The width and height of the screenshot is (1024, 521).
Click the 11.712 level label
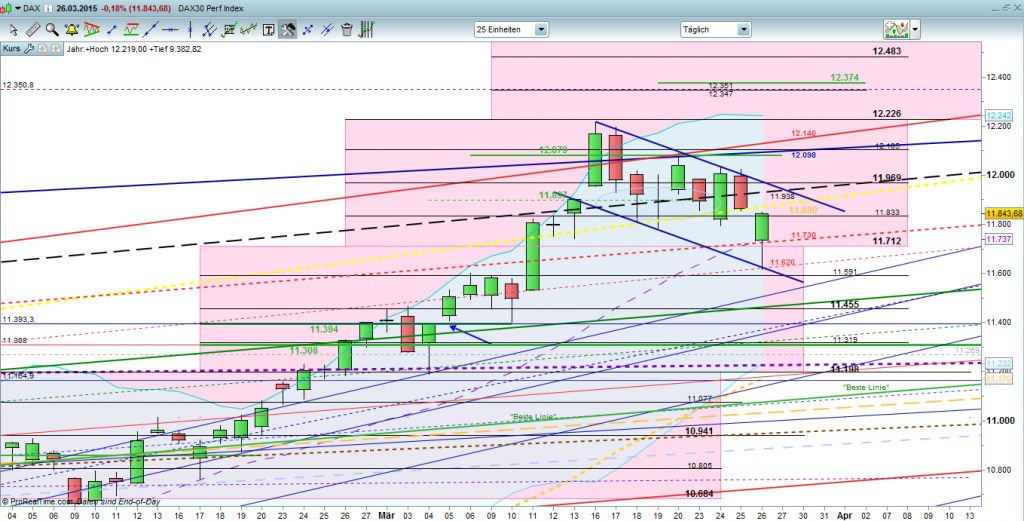pyautogui.click(x=886, y=241)
